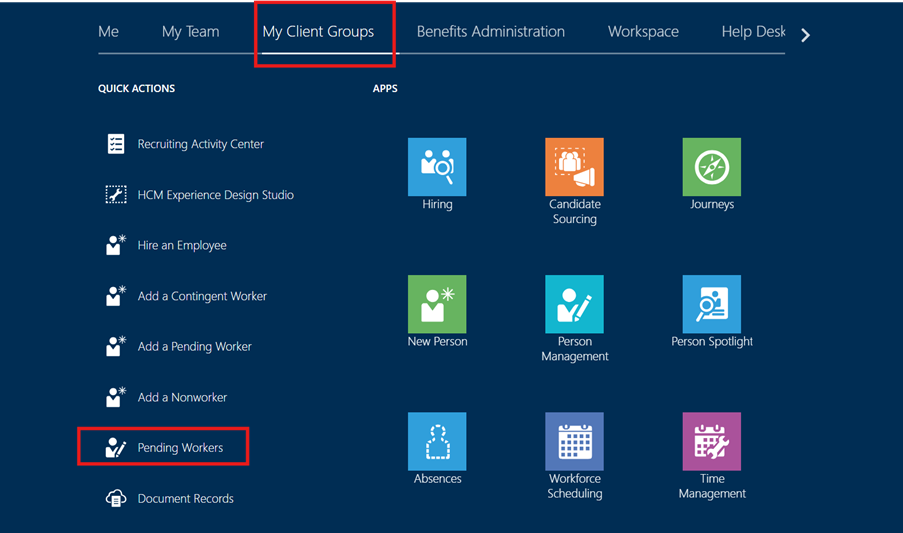Open the Help Desk tab
Viewport: 903px width, 533px height.
pyautogui.click(x=753, y=32)
